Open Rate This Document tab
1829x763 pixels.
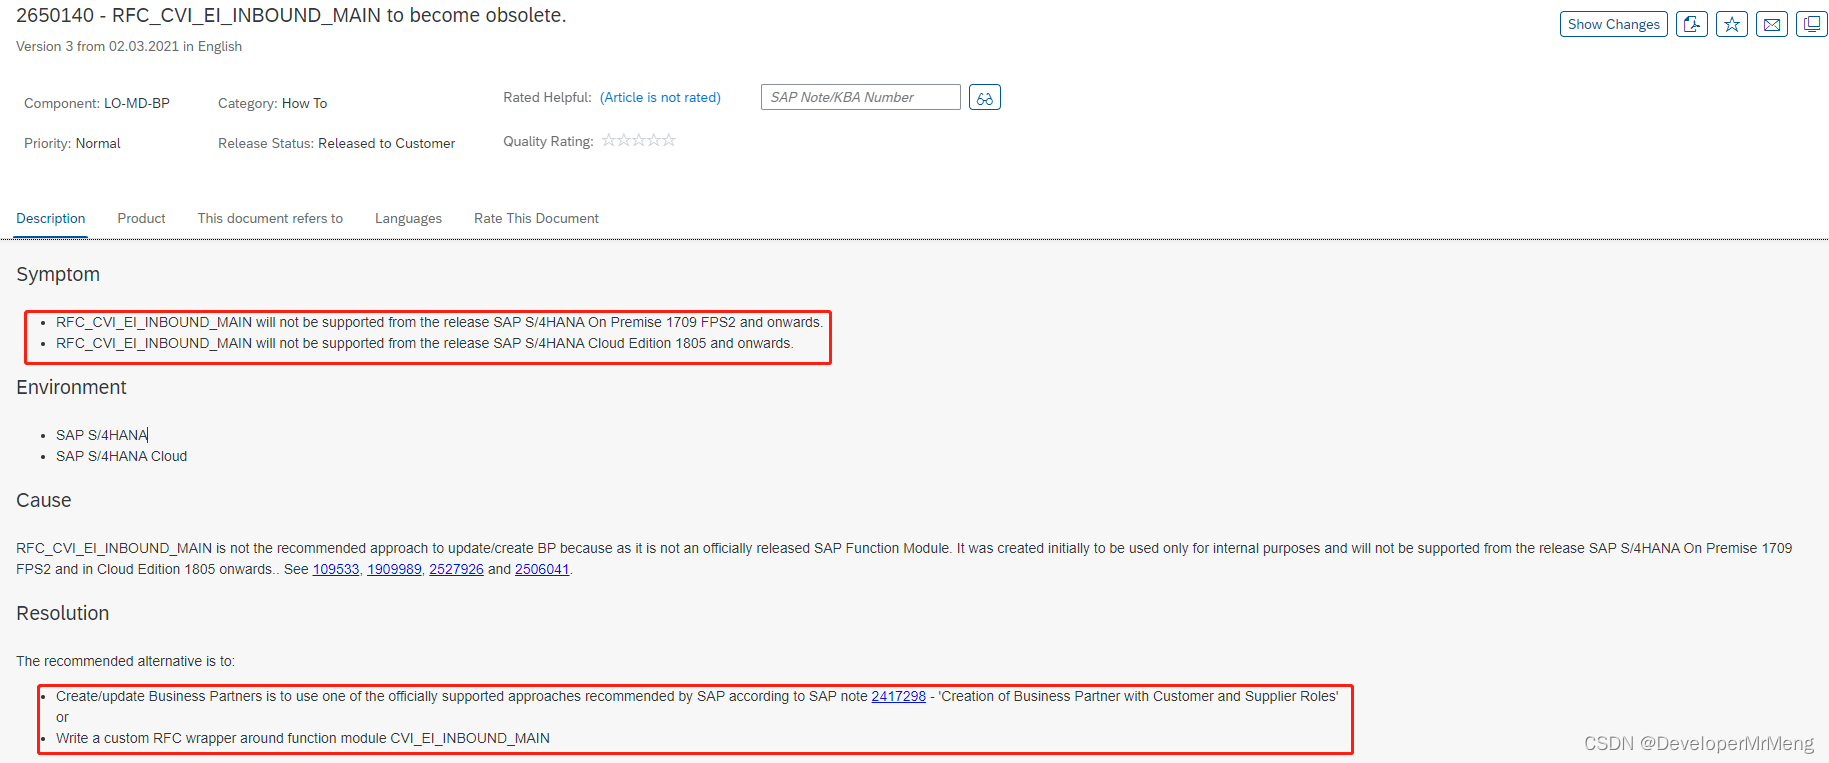[536, 218]
